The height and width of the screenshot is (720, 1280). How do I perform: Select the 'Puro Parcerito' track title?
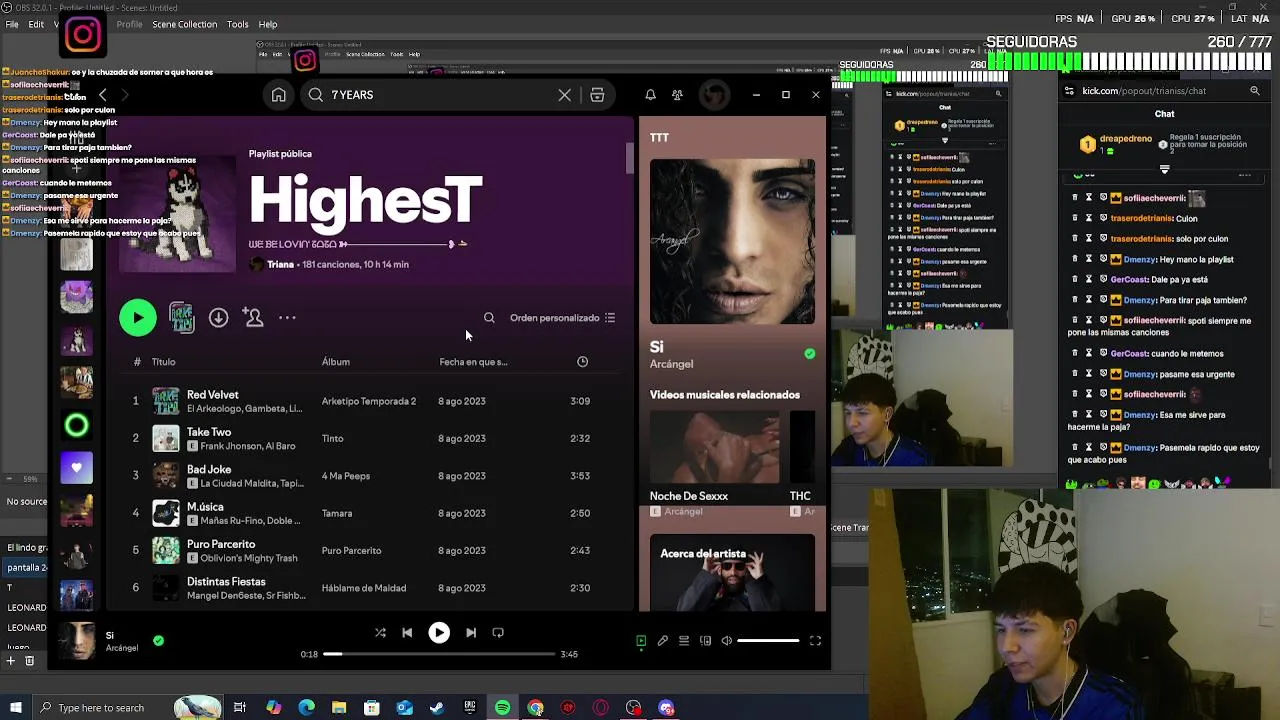[x=221, y=544]
